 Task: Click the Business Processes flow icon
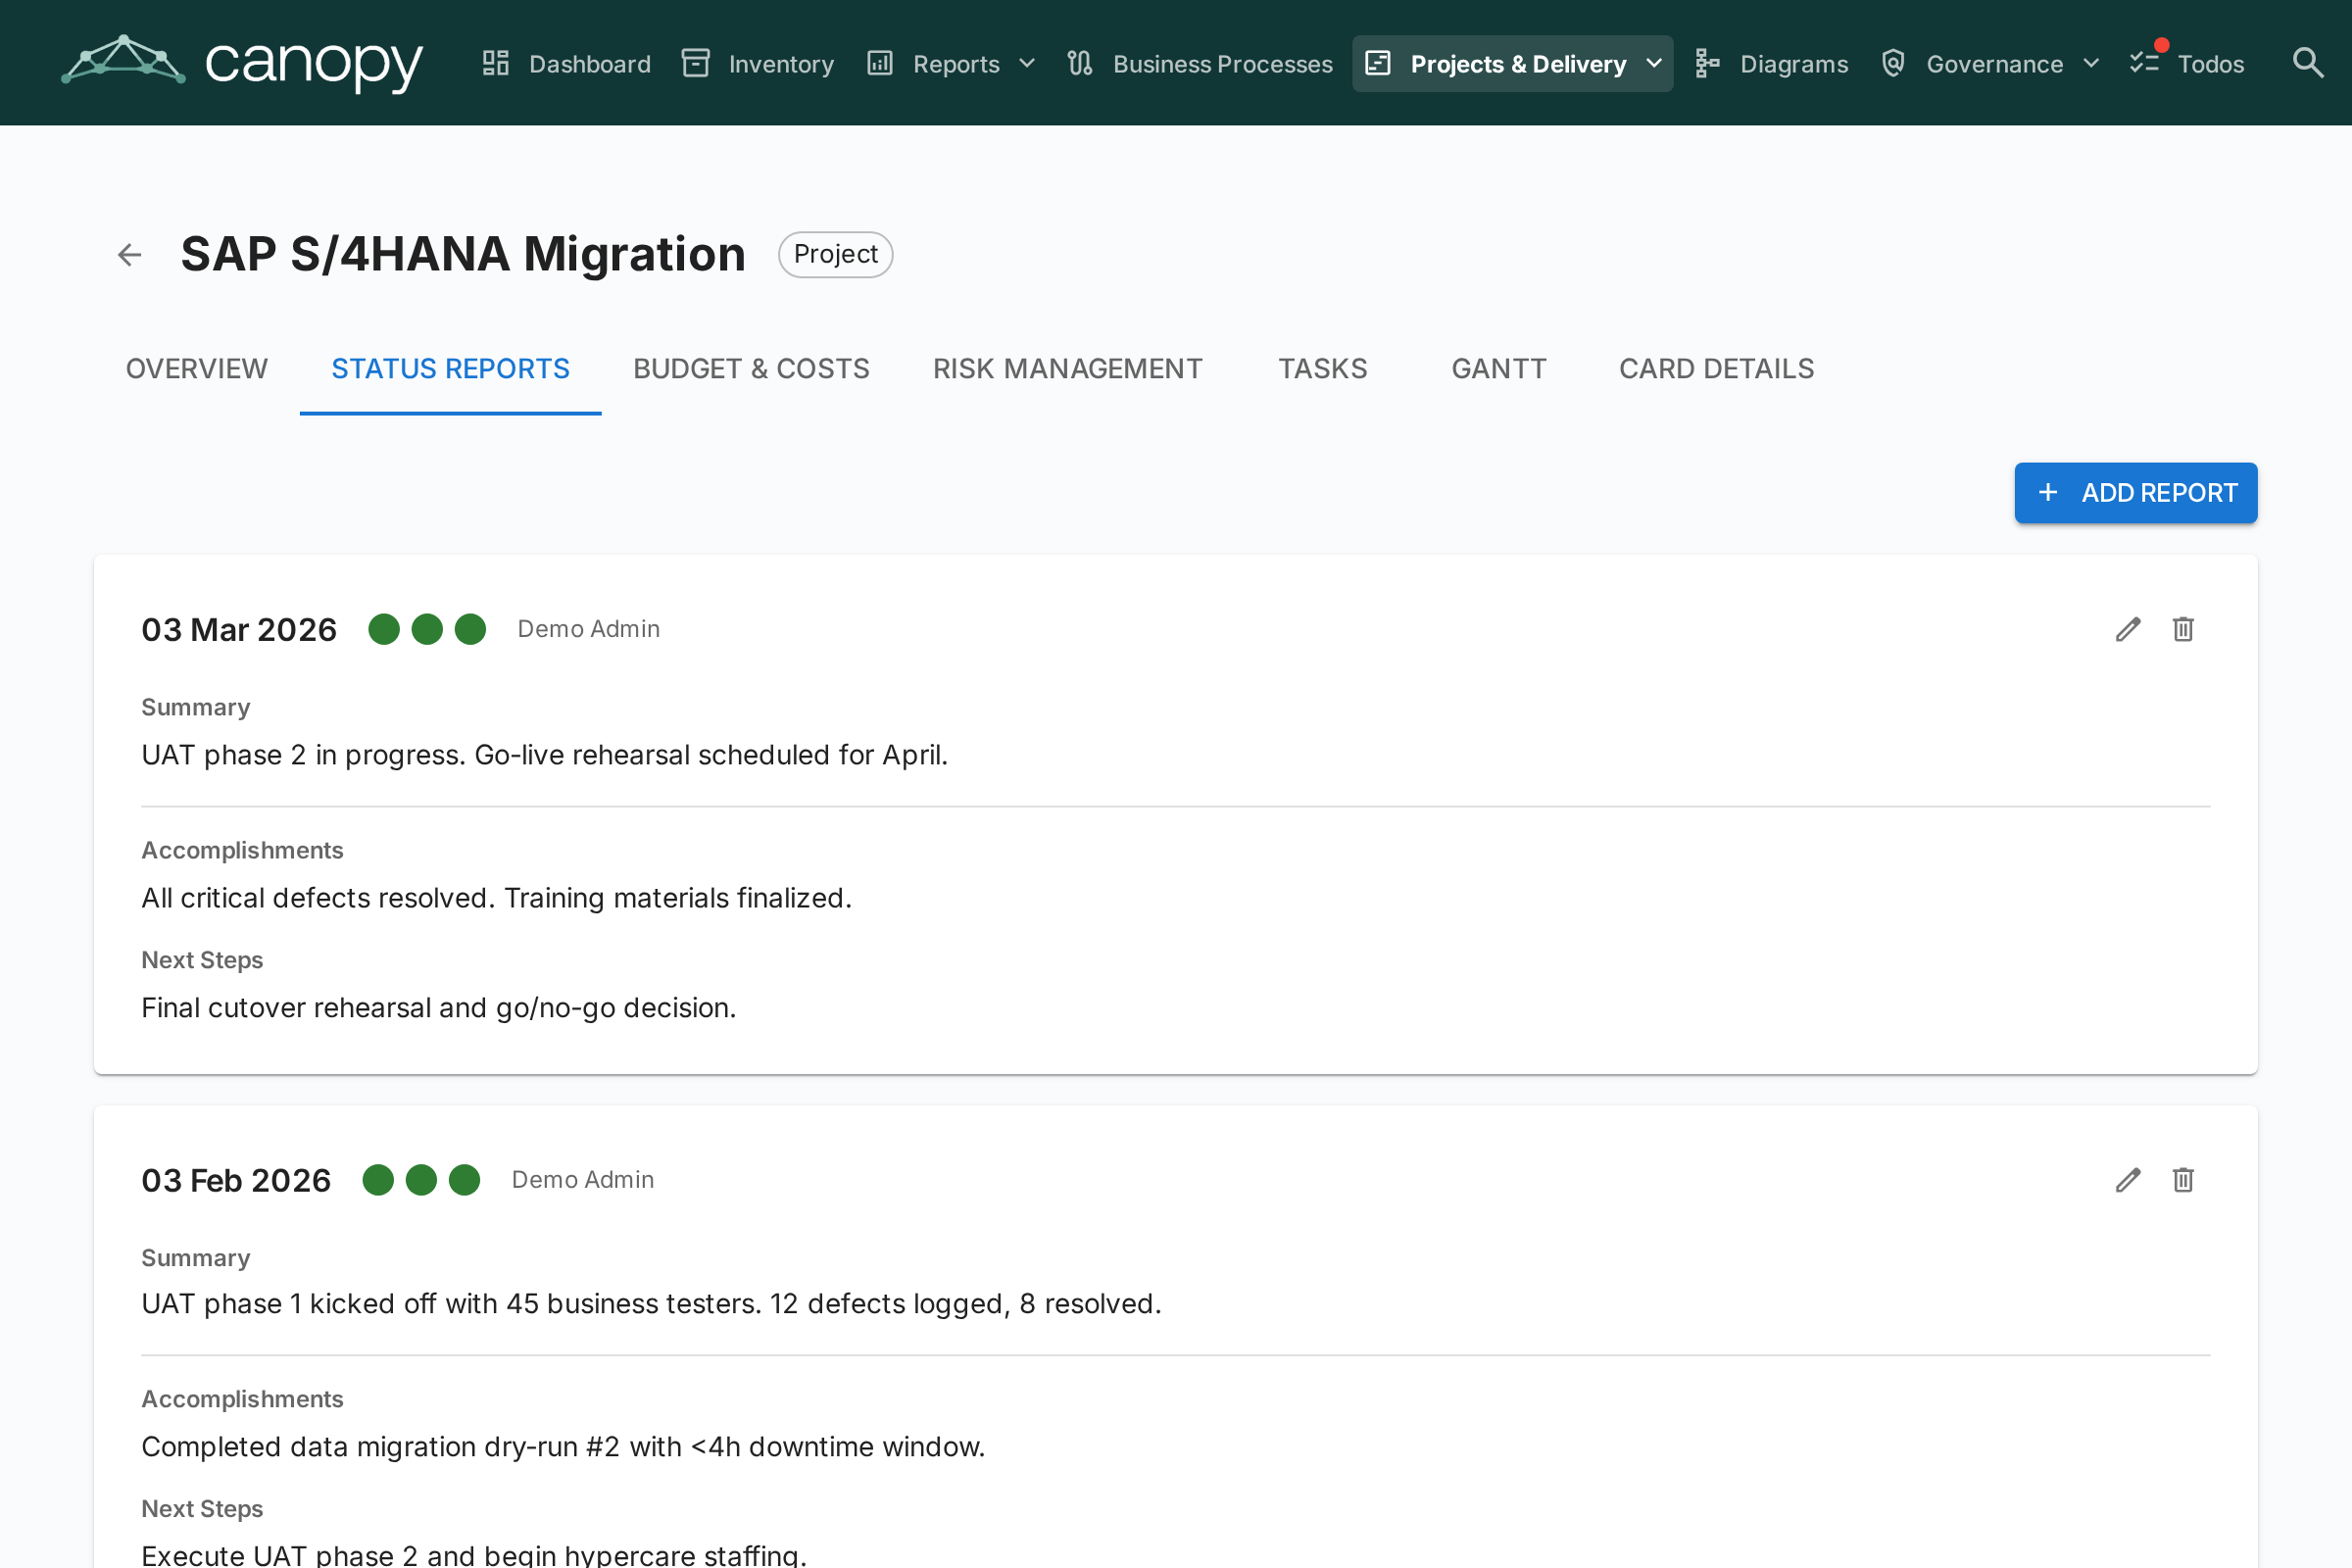[x=1080, y=63]
